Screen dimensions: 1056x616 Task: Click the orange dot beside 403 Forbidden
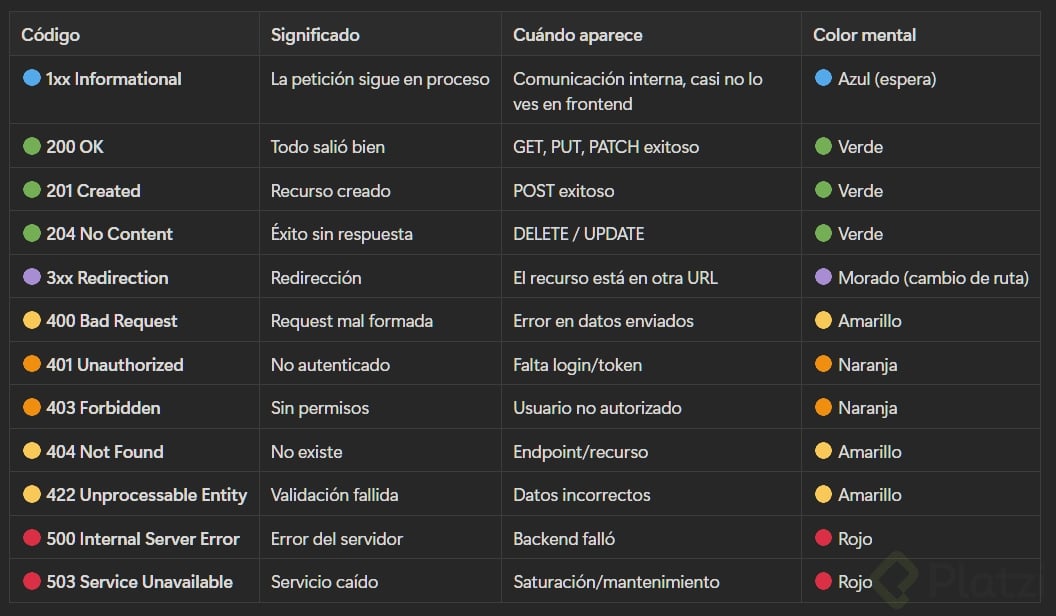pos(31,408)
